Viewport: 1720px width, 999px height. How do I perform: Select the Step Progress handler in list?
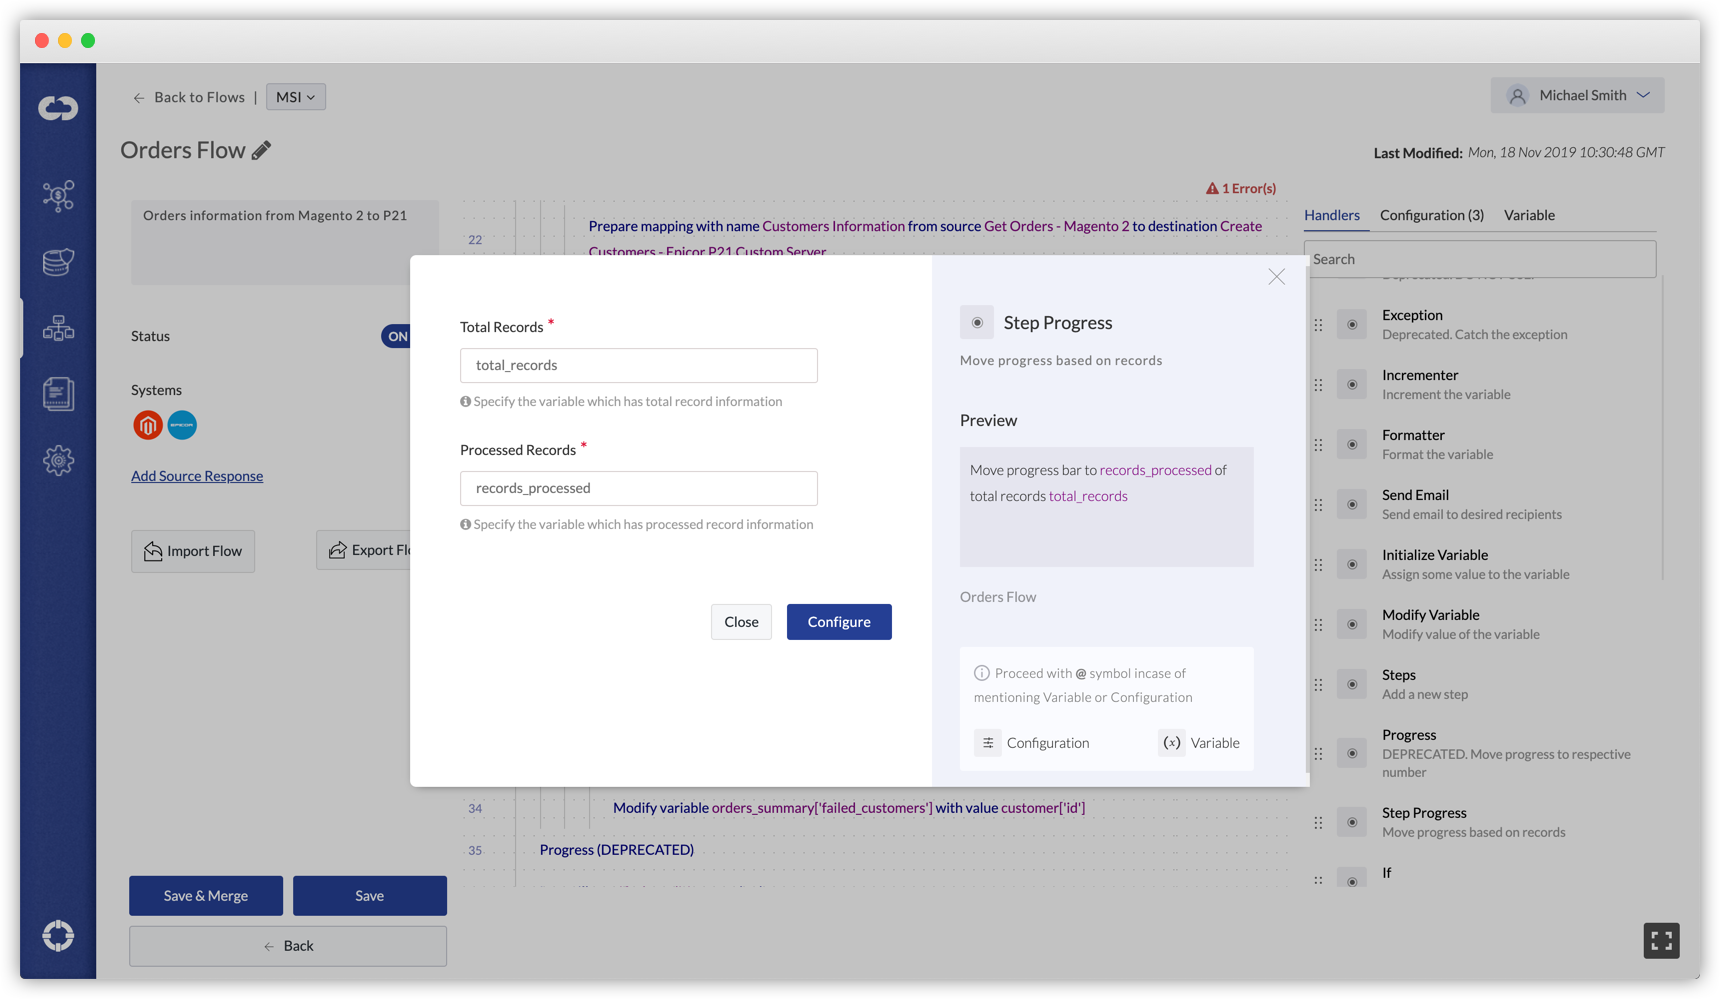pos(1474,822)
